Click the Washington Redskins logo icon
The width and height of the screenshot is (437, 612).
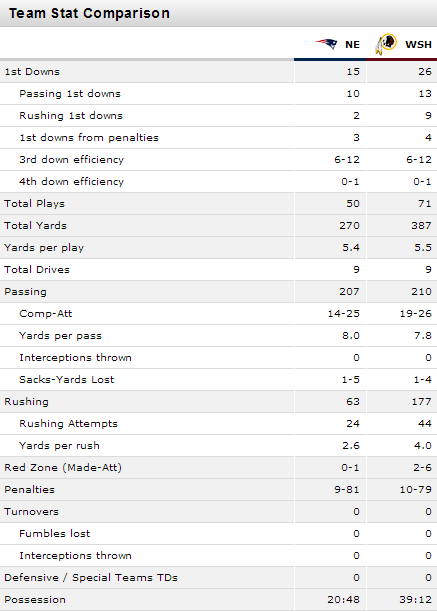[386, 44]
